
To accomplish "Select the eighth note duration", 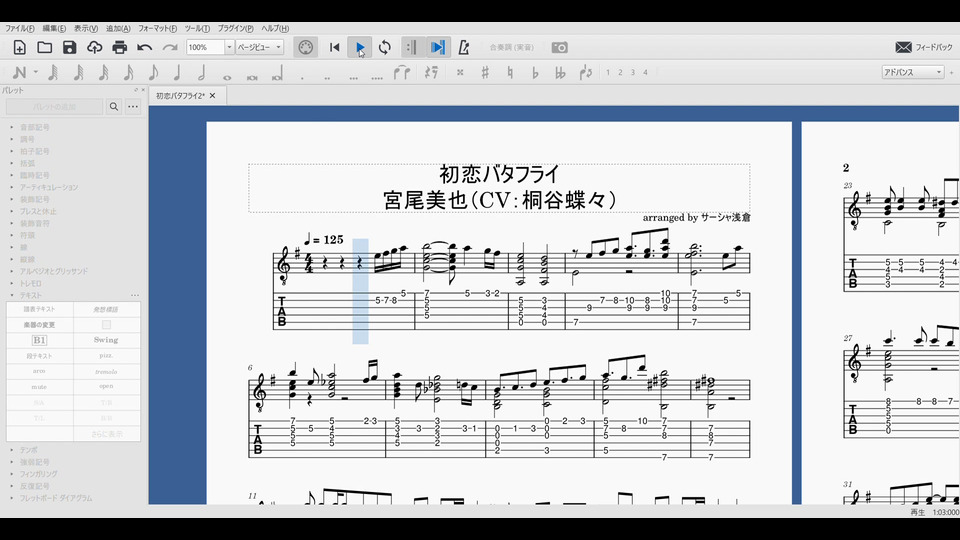I will (153, 72).
